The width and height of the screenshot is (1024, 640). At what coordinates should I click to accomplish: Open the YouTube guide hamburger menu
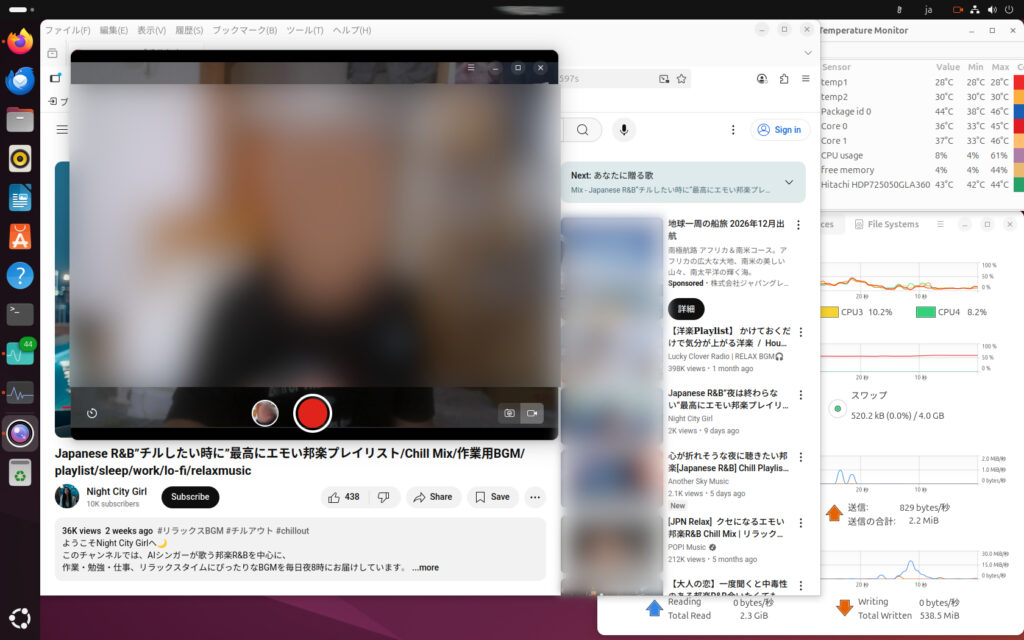62,130
